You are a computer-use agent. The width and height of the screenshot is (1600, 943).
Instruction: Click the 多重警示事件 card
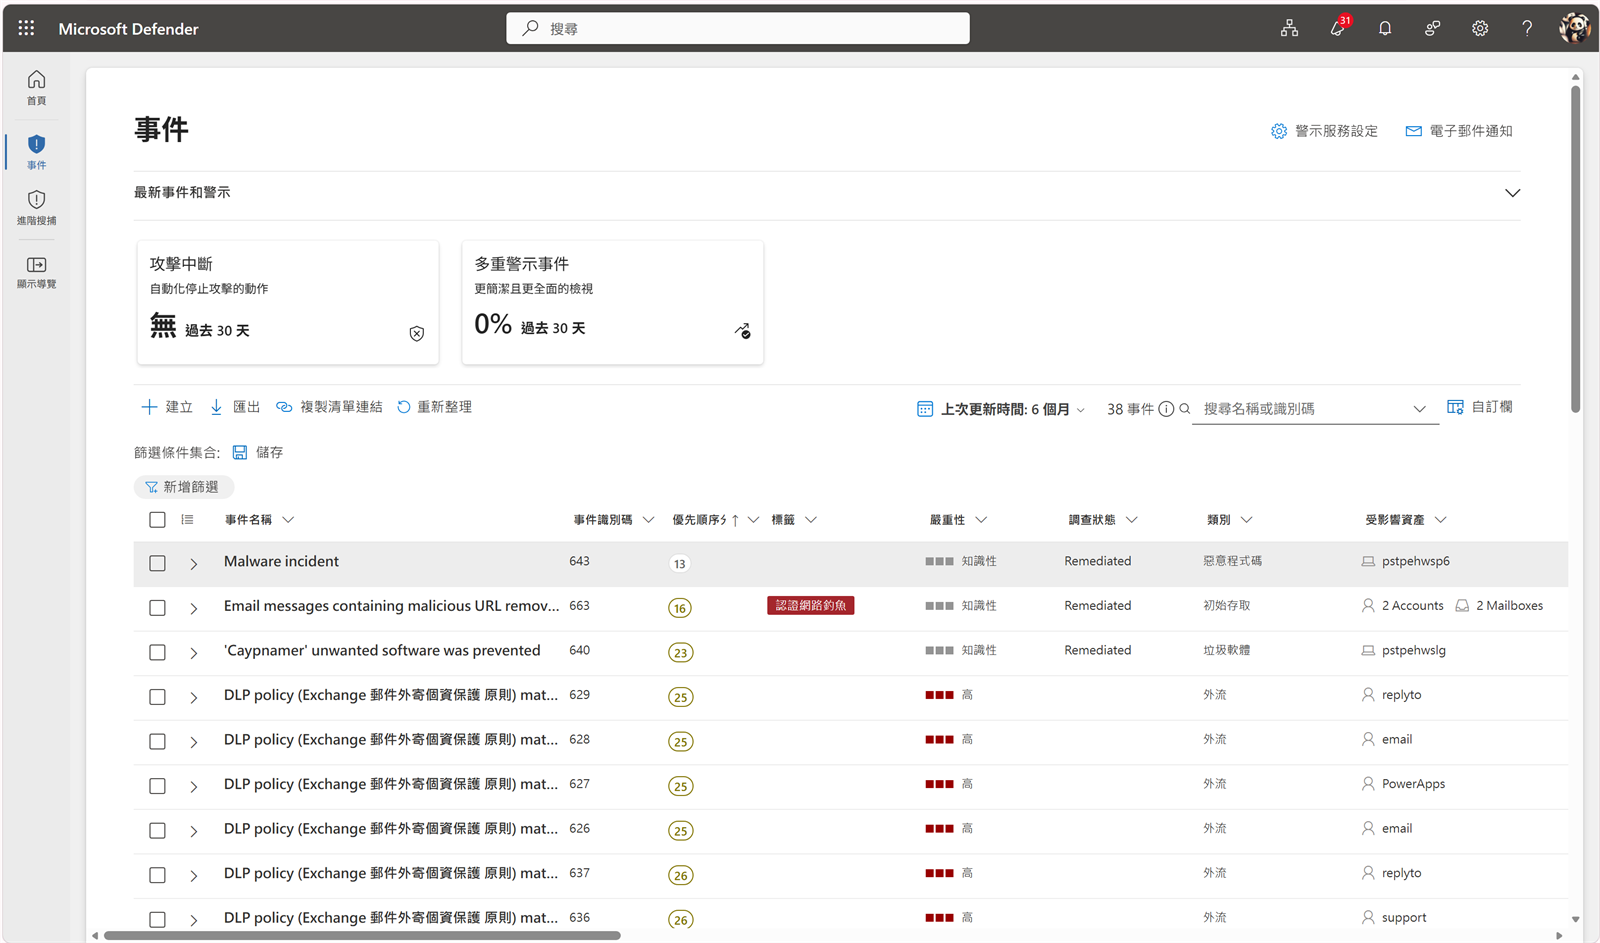pyautogui.click(x=613, y=302)
